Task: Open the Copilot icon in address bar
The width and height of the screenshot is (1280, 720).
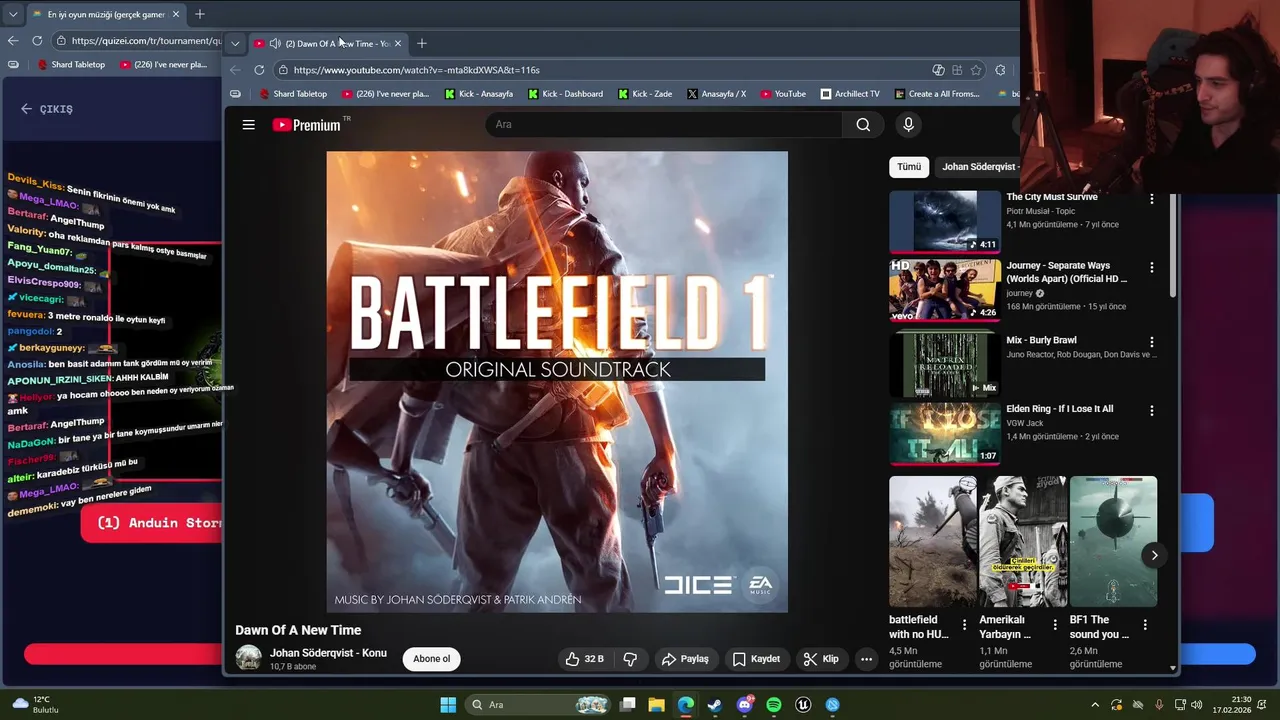Action: click(938, 70)
